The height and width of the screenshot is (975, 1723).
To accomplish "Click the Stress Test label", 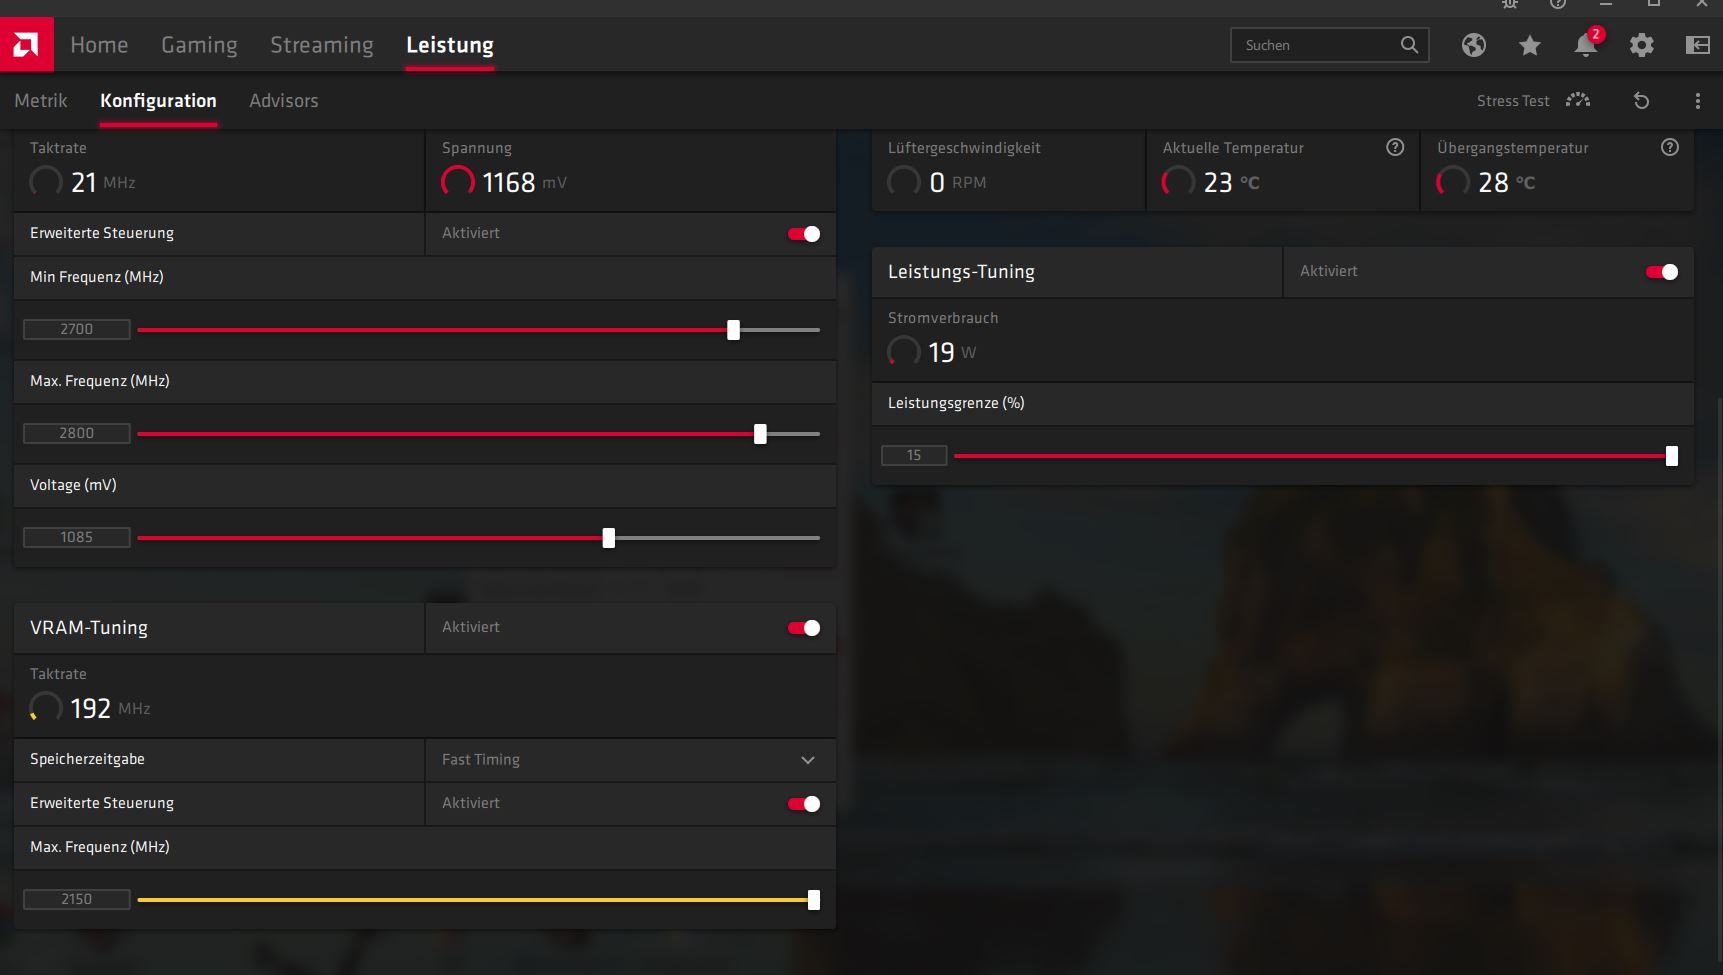I will 1513,101.
